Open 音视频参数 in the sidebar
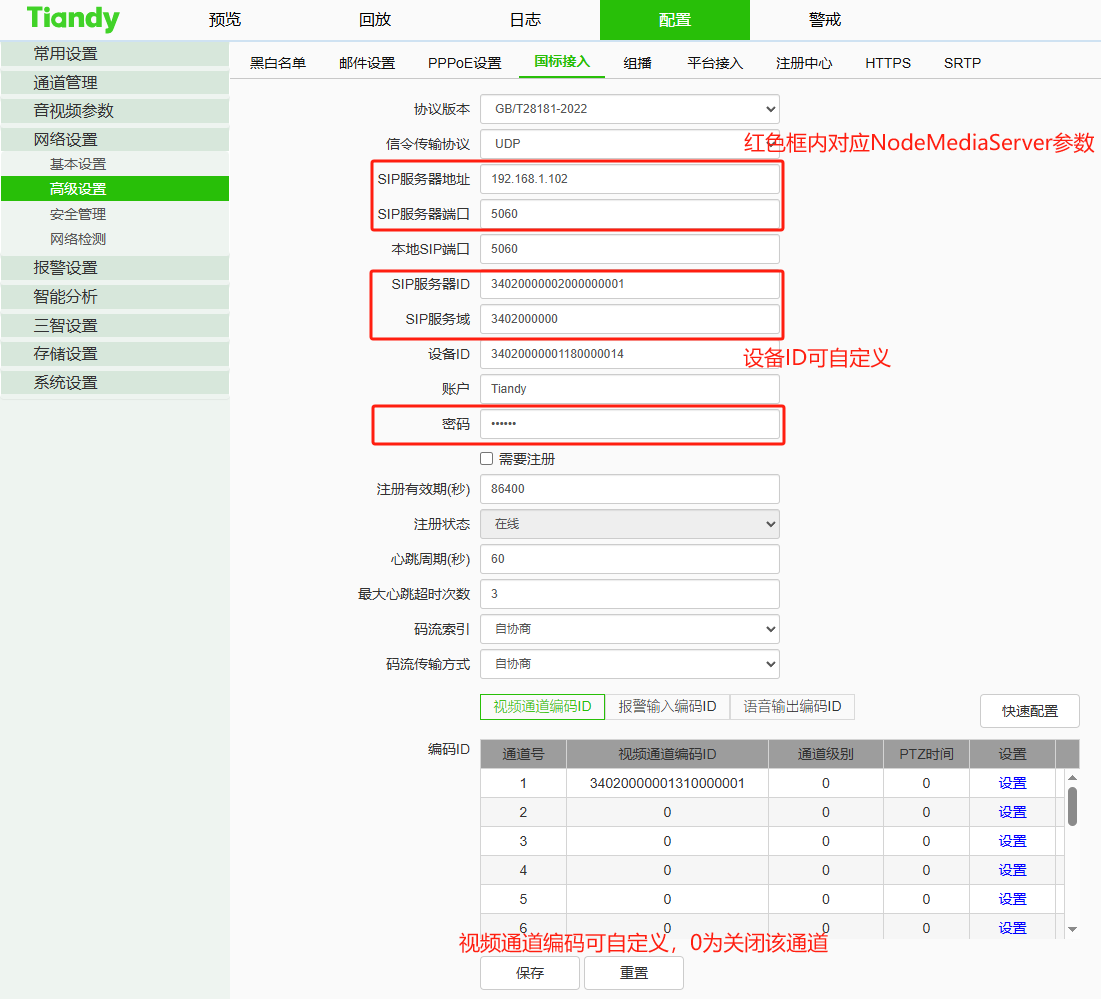Image resolution: width=1101 pixels, height=999 pixels. (x=115, y=111)
